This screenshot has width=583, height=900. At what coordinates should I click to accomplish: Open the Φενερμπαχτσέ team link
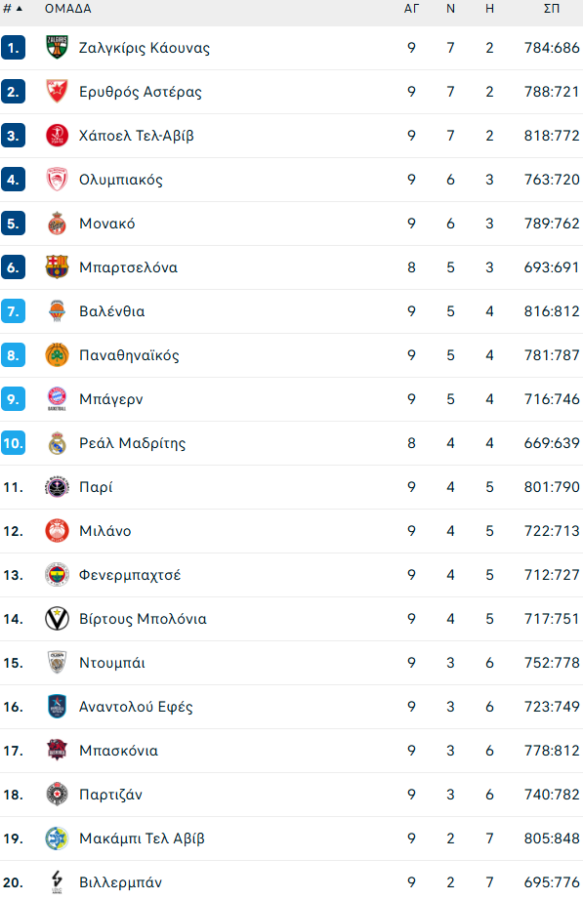point(131,575)
